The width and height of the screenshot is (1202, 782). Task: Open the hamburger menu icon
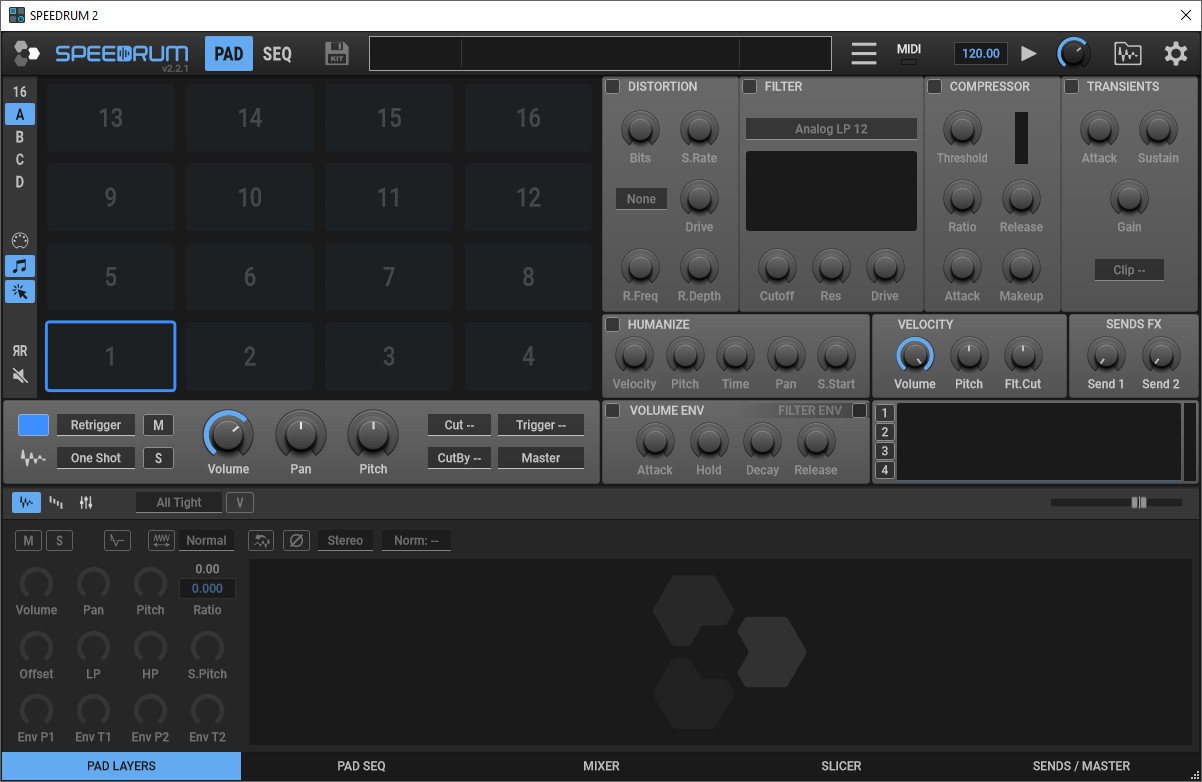pyautogui.click(x=864, y=53)
